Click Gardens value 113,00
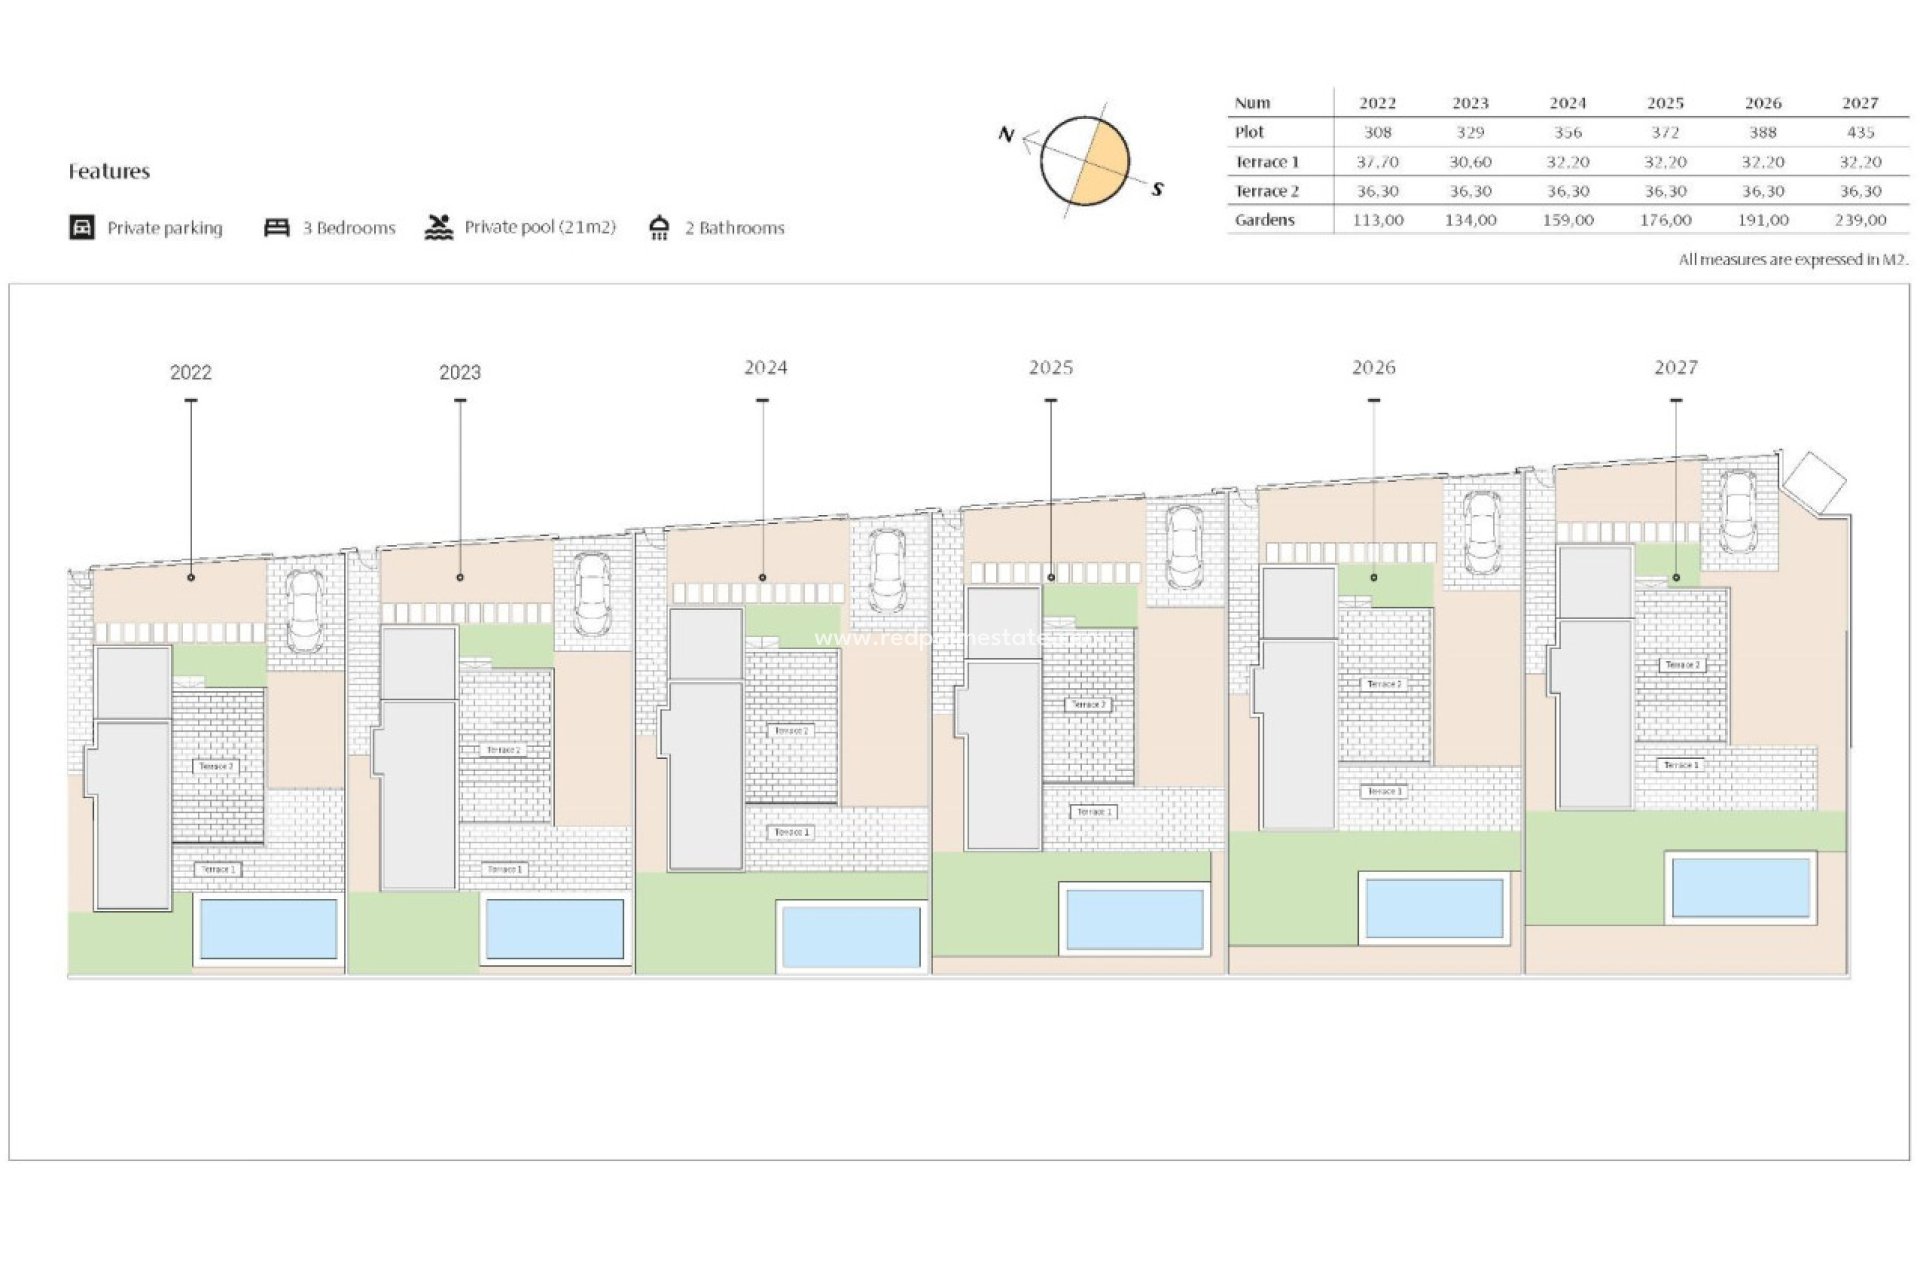Screen dimensions: 1920x1280 (1378, 220)
